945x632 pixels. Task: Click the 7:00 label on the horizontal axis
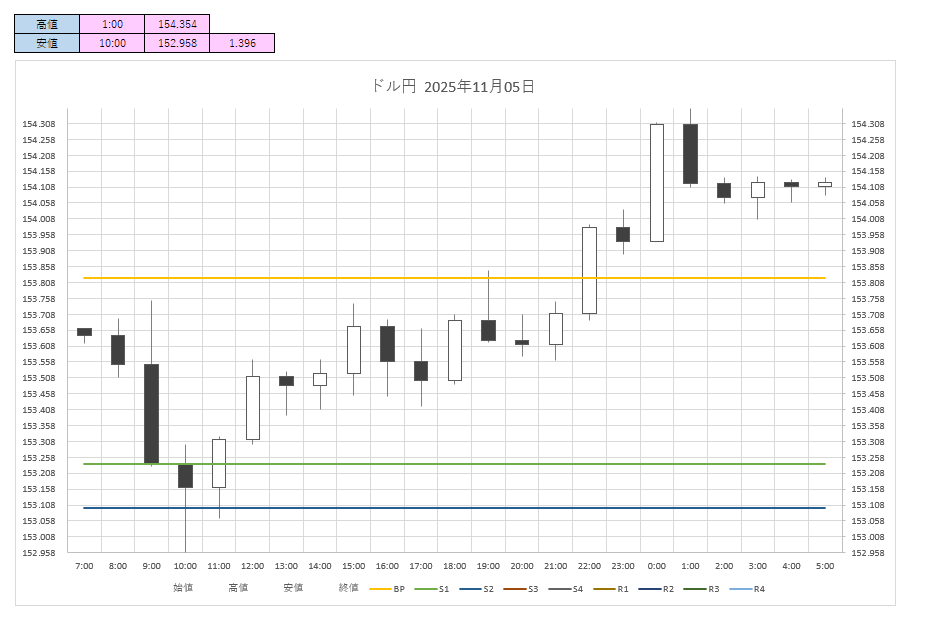coord(84,566)
